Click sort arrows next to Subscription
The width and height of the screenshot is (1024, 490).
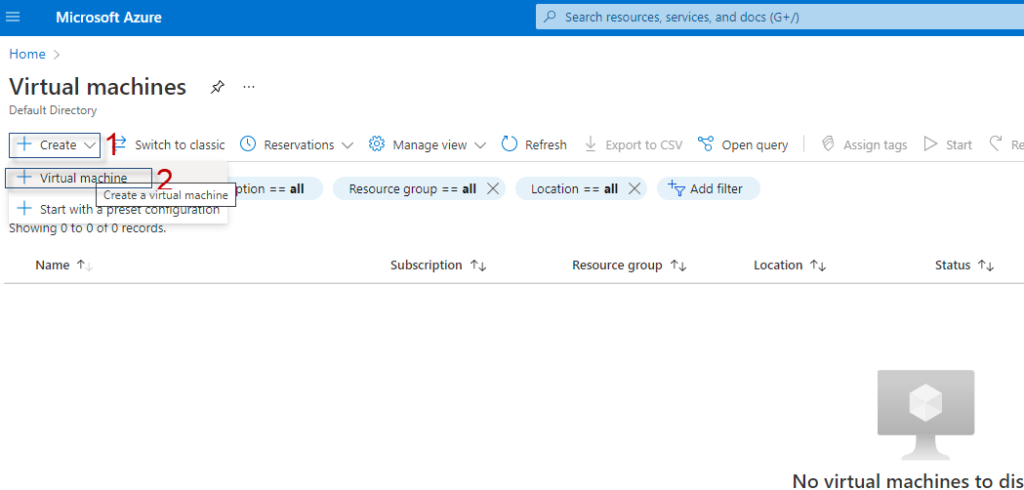tap(479, 265)
